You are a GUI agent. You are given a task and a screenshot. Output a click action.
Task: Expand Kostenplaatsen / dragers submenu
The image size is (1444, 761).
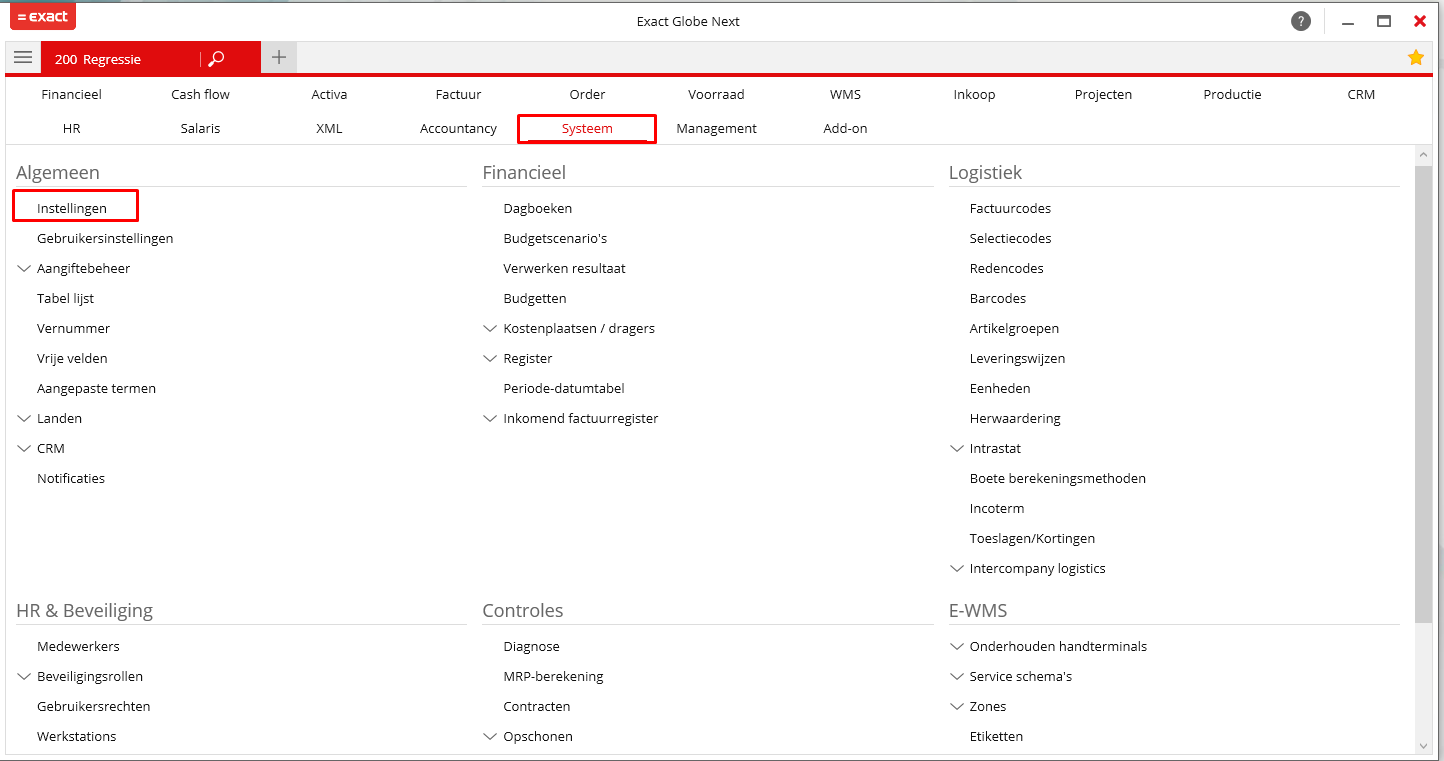(x=490, y=329)
